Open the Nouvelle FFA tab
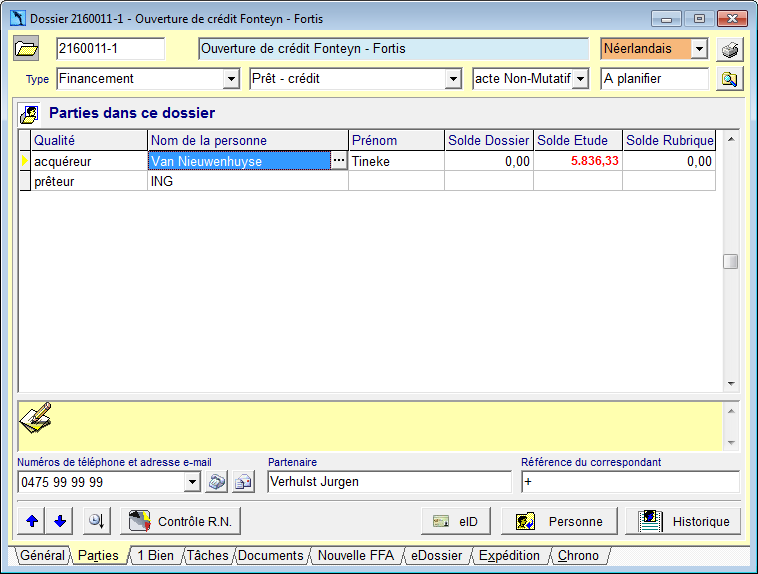The width and height of the screenshot is (758, 574). (356, 555)
